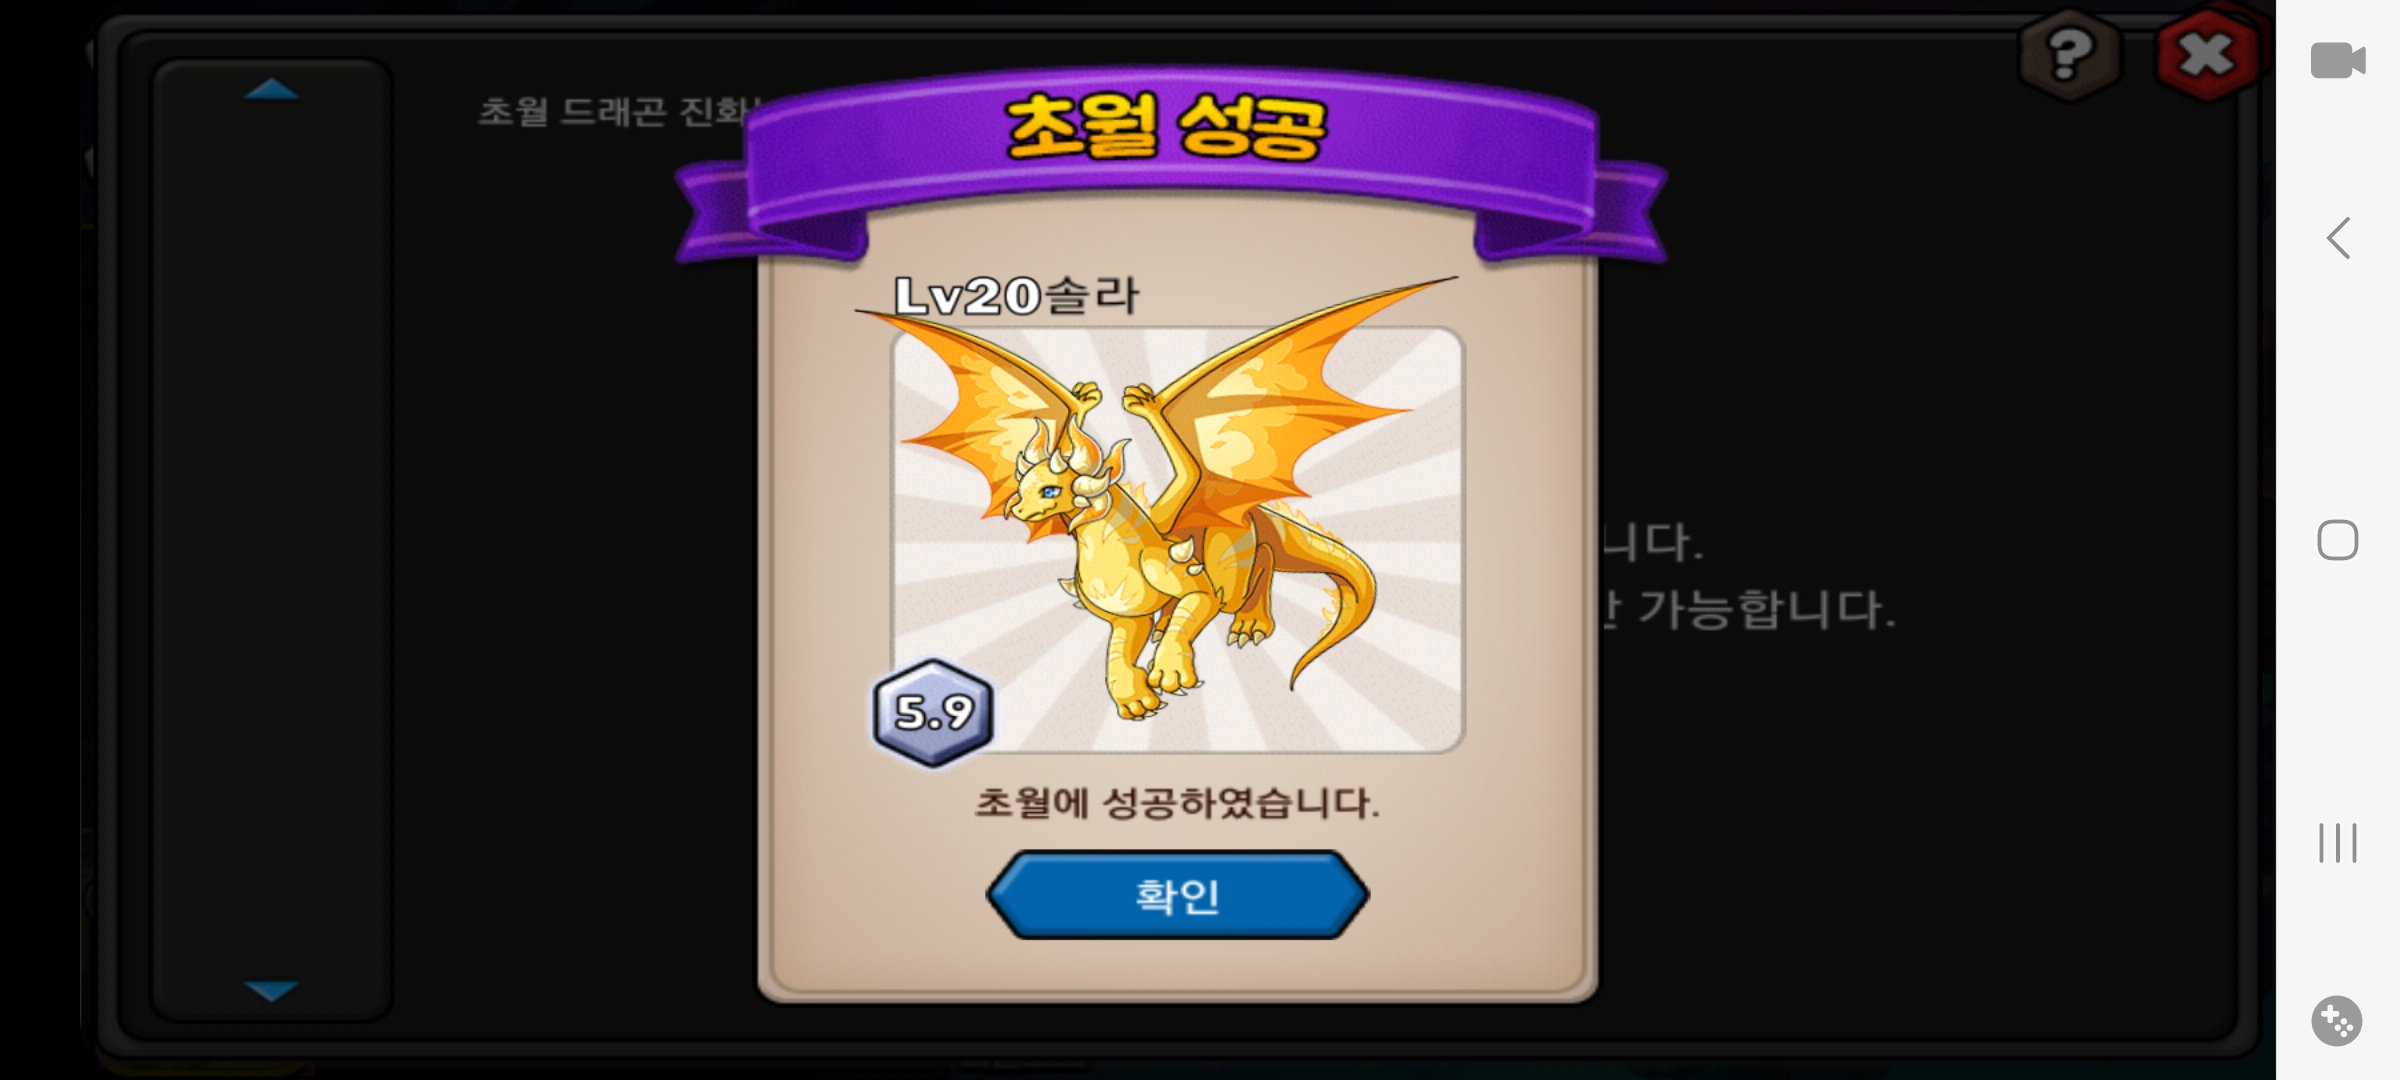Screen dimensions: 2400x1080
Task: Click the dimmed 니다. text behind the popup
Action: coord(1652,542)
